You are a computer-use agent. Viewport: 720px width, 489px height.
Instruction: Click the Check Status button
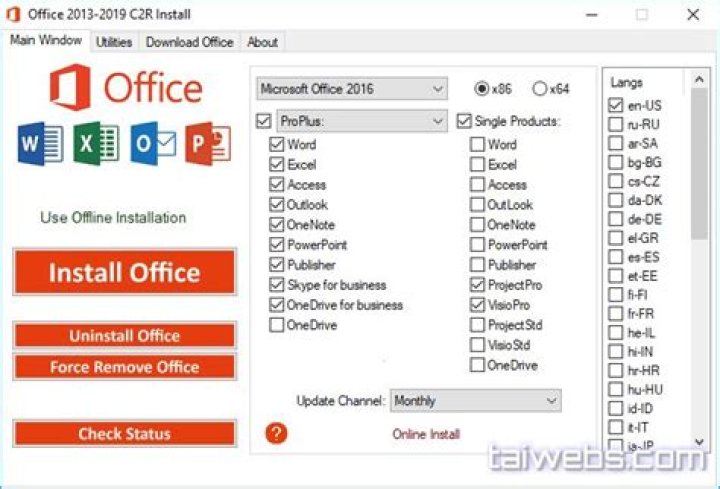coord(125,433)
